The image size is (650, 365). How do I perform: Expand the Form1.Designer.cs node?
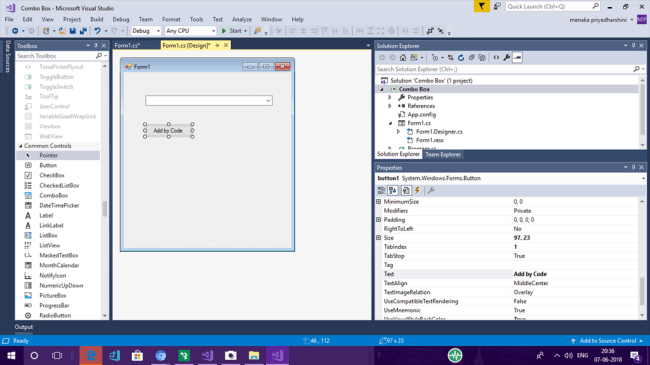[398, 131]
